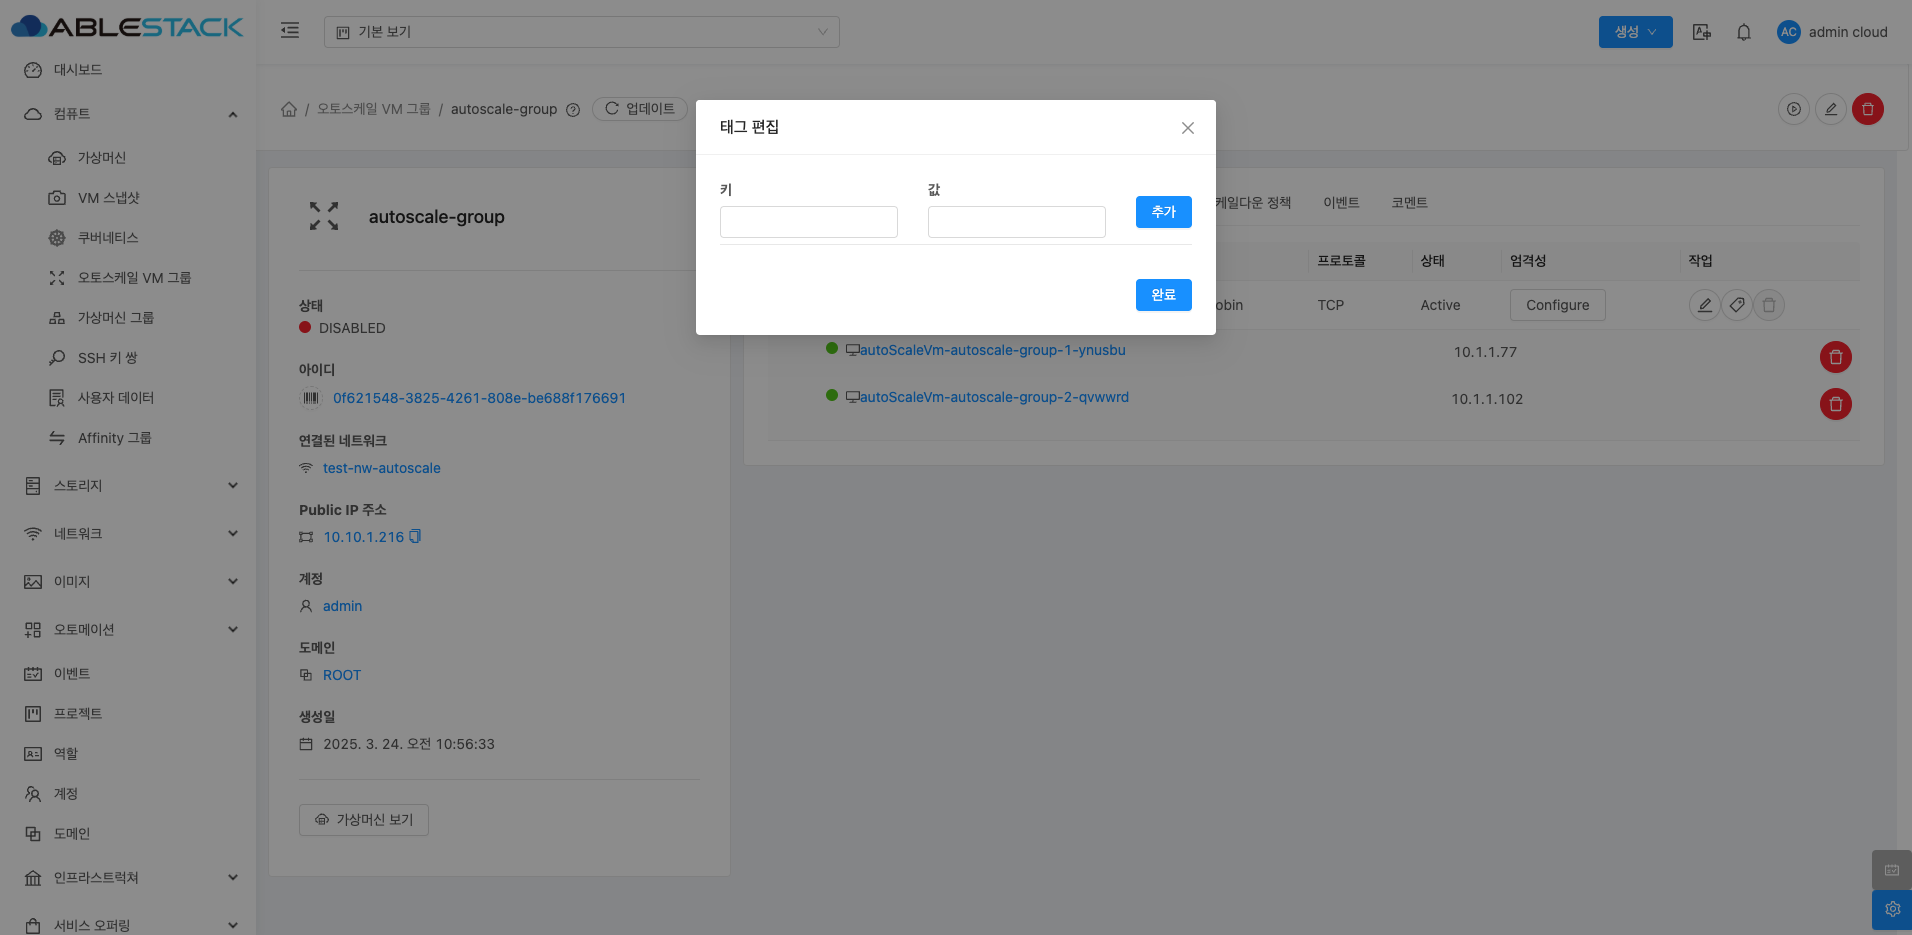The width and height of the screenshot is (1912, 935).
Task: Edit the load balancer rule pencil icon
Action: click(1705, 305)
